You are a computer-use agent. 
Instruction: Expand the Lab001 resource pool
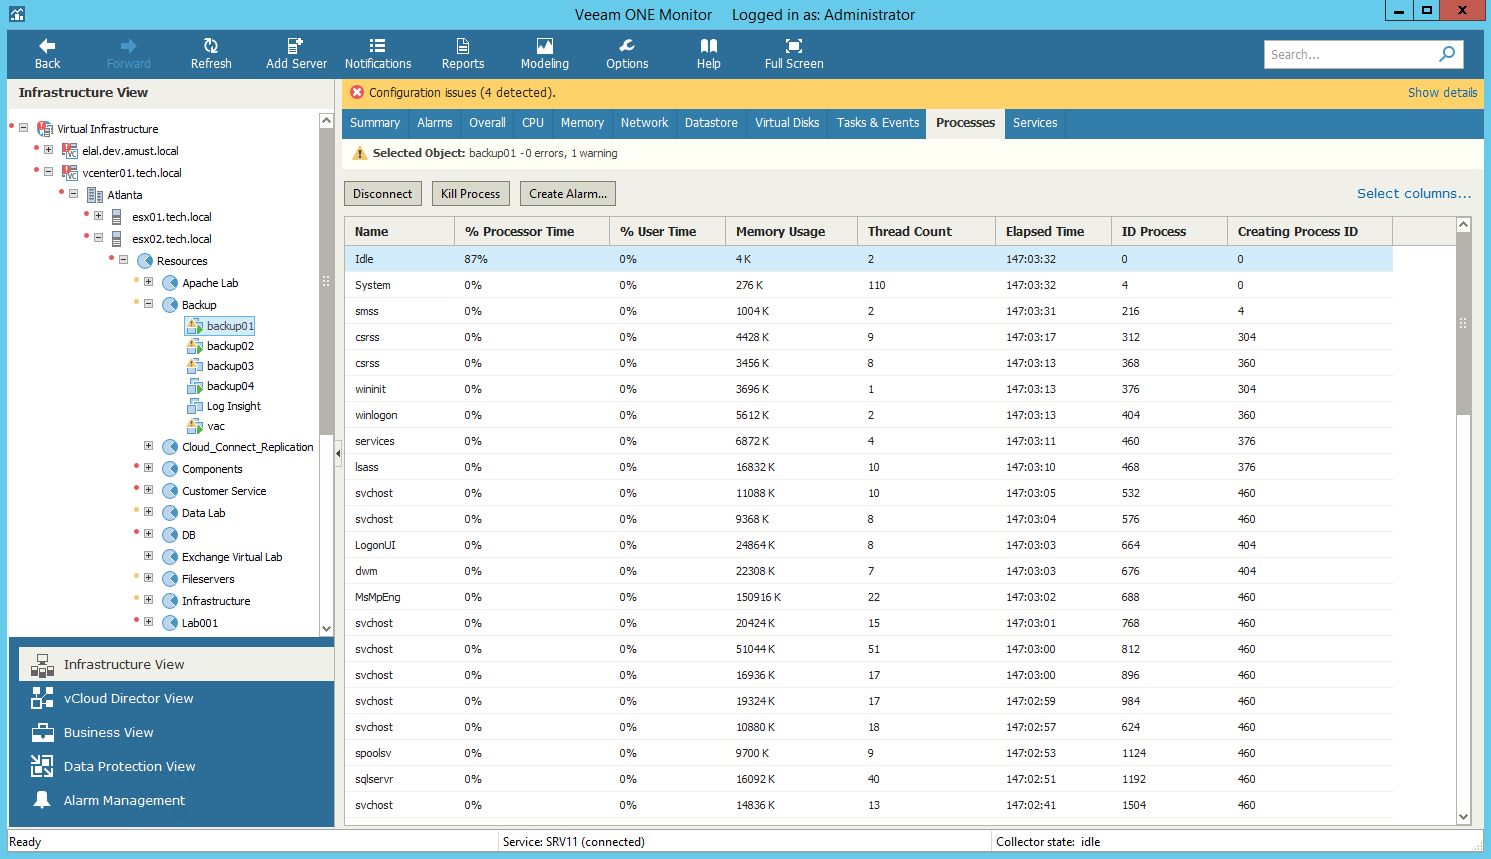click(x=148, y=622)
